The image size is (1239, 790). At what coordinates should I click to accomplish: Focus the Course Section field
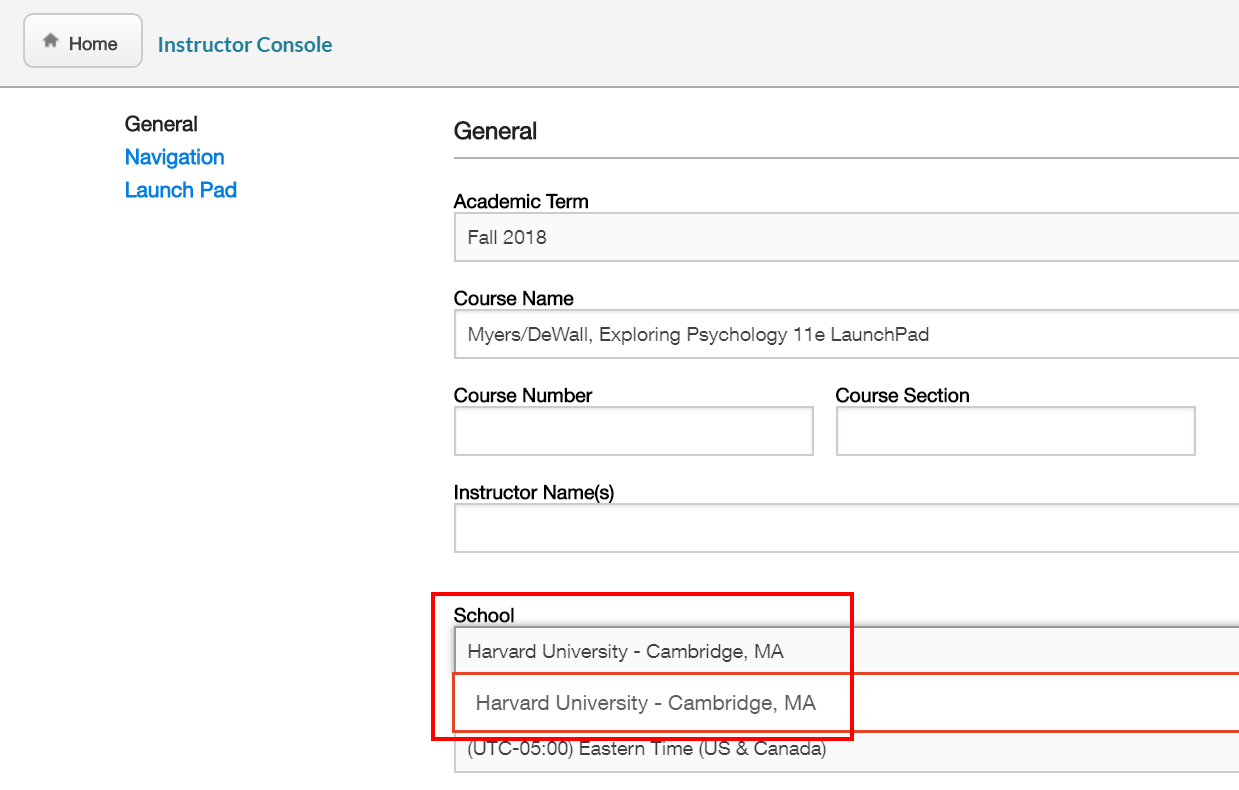(1014, 430)
